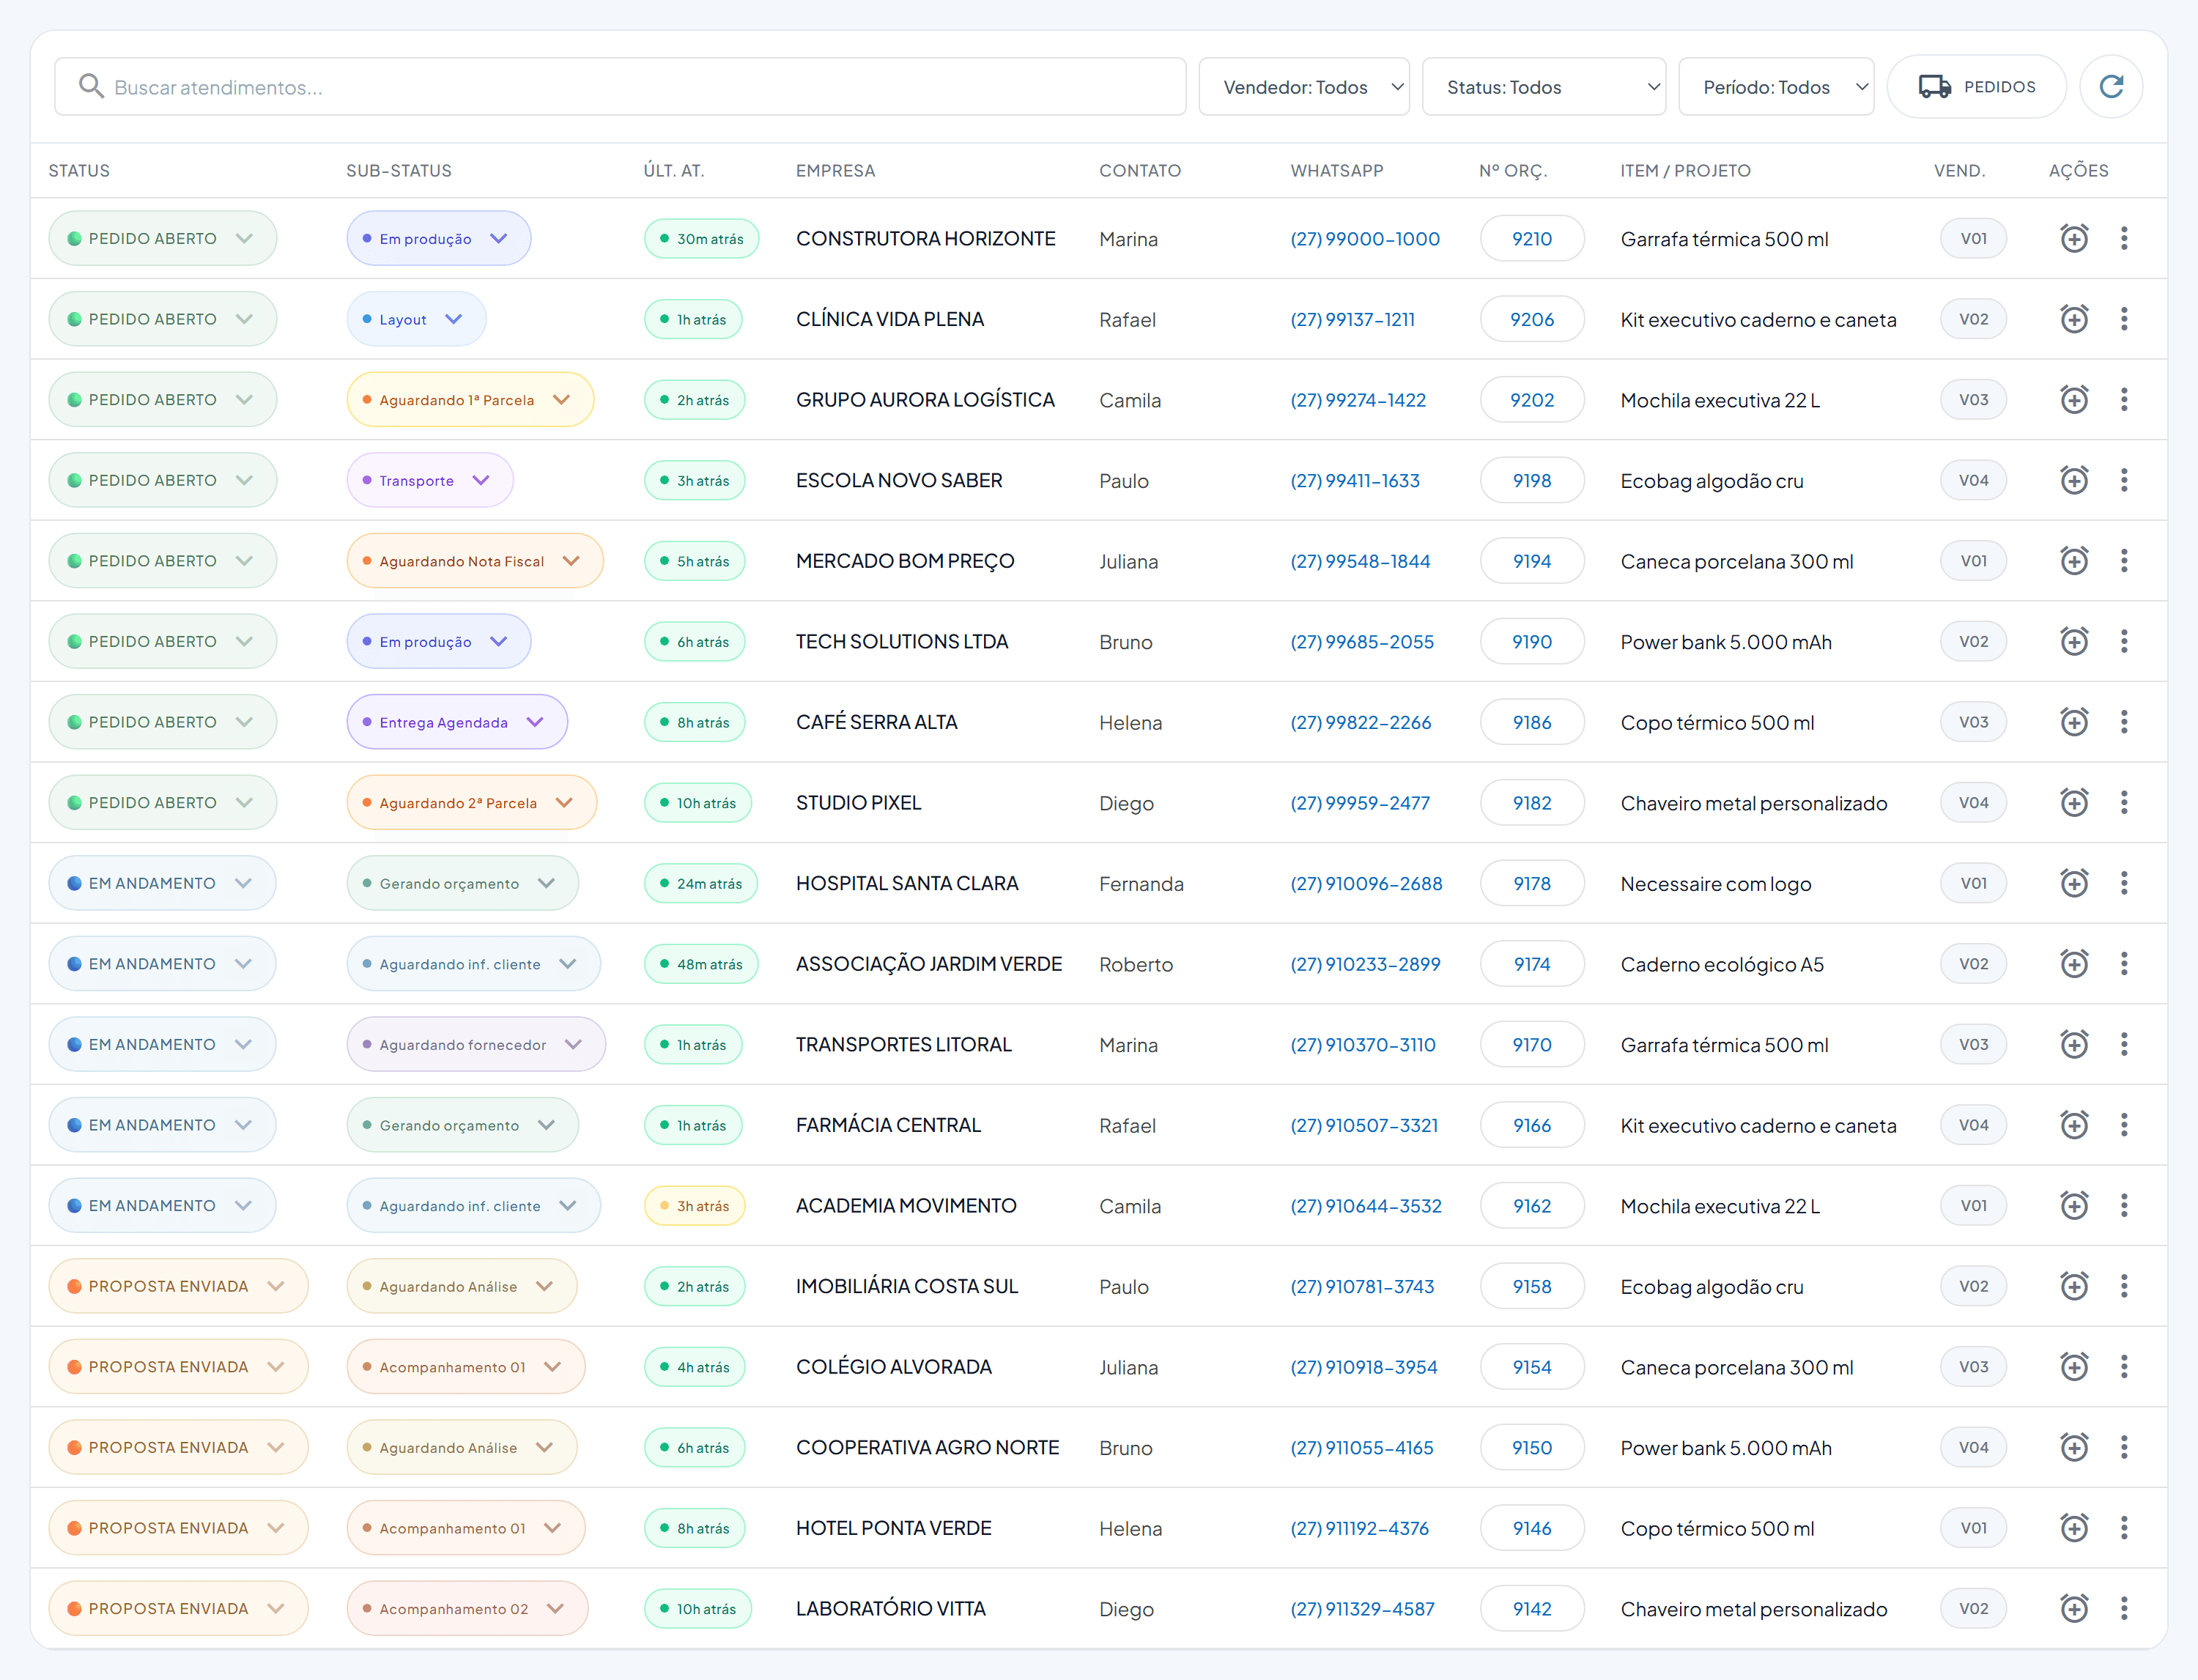This screenshot has height=1680, width=2198.
Task: Change PEDIDO ABERTO status for CONSTRUTORA HORIZONTE
Action: 162,238
